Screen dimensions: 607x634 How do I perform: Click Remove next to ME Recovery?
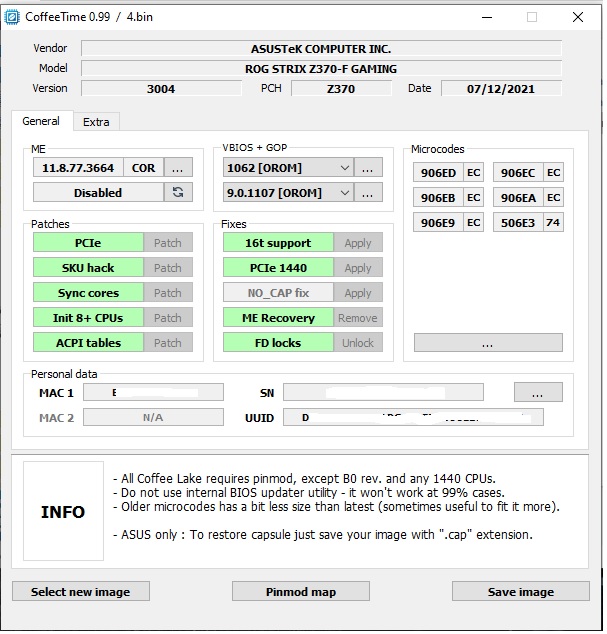[358, 318]
